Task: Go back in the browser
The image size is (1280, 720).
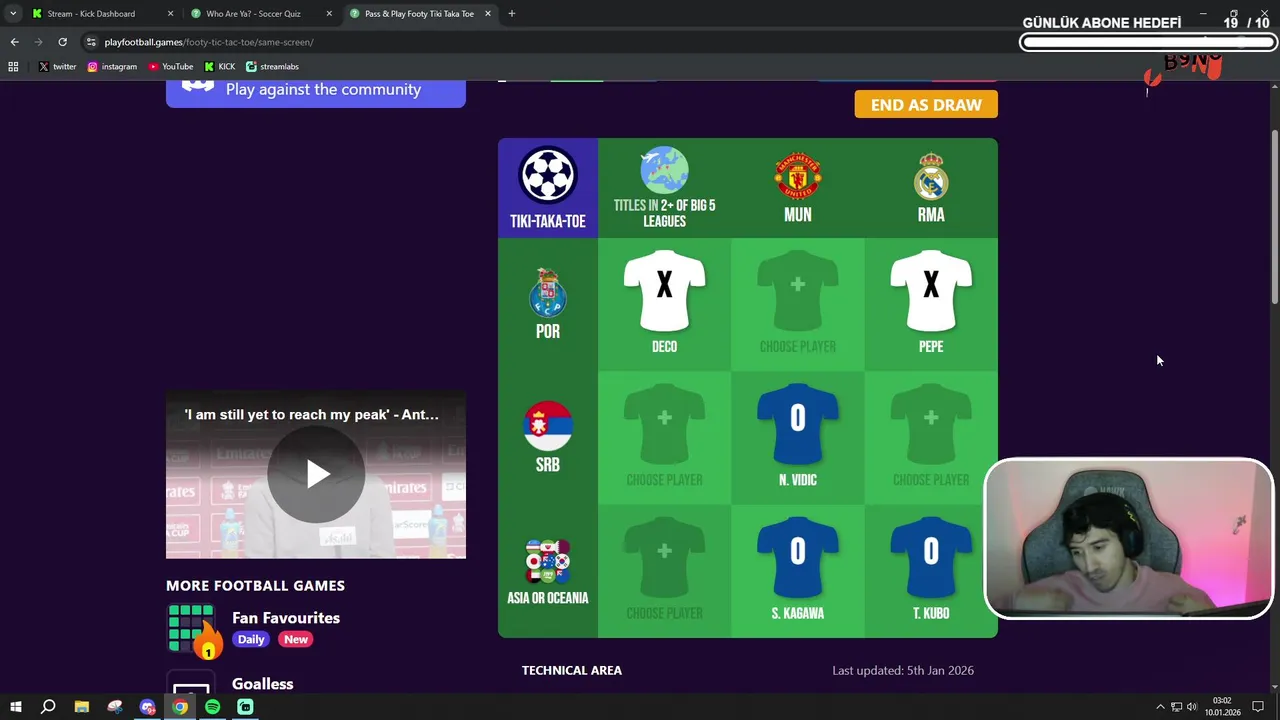Action: (14, 42)
